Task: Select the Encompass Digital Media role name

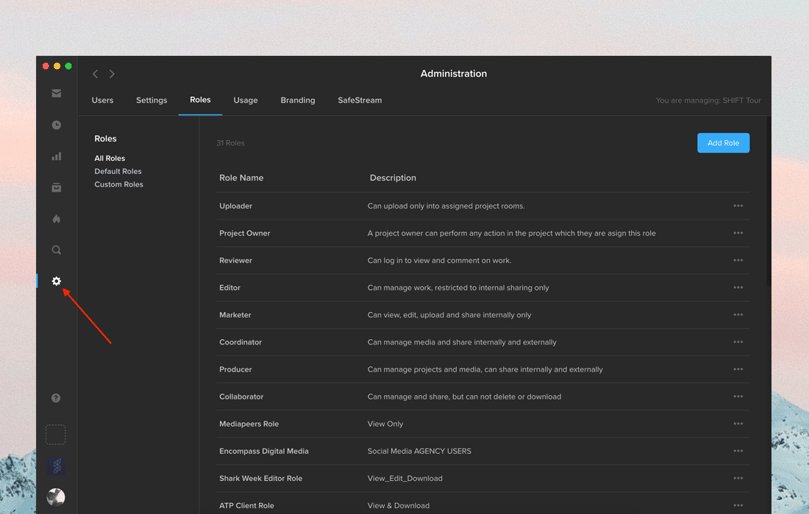Action: coord(264,451)
